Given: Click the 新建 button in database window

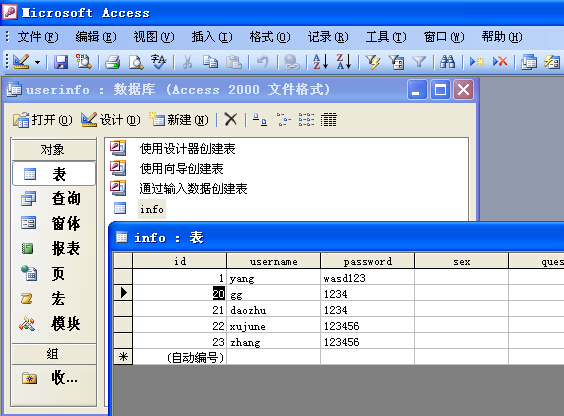Looking at the screenshot, I should coord(179,120).
